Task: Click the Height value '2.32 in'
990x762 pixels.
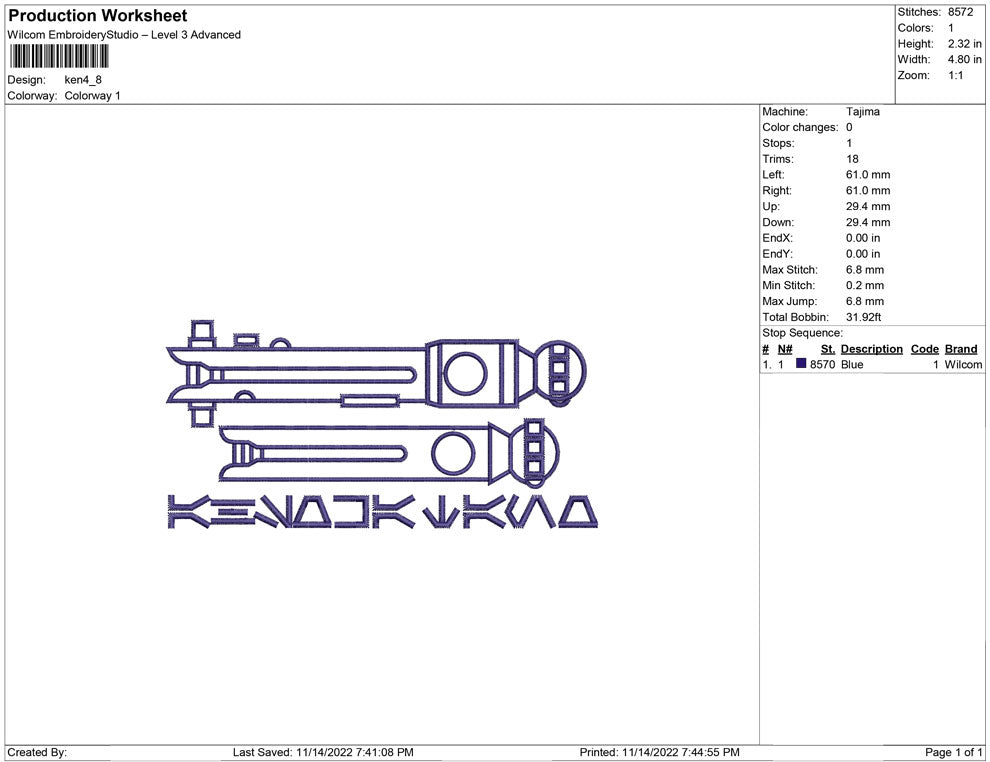Action: click(x=964, y=44)
